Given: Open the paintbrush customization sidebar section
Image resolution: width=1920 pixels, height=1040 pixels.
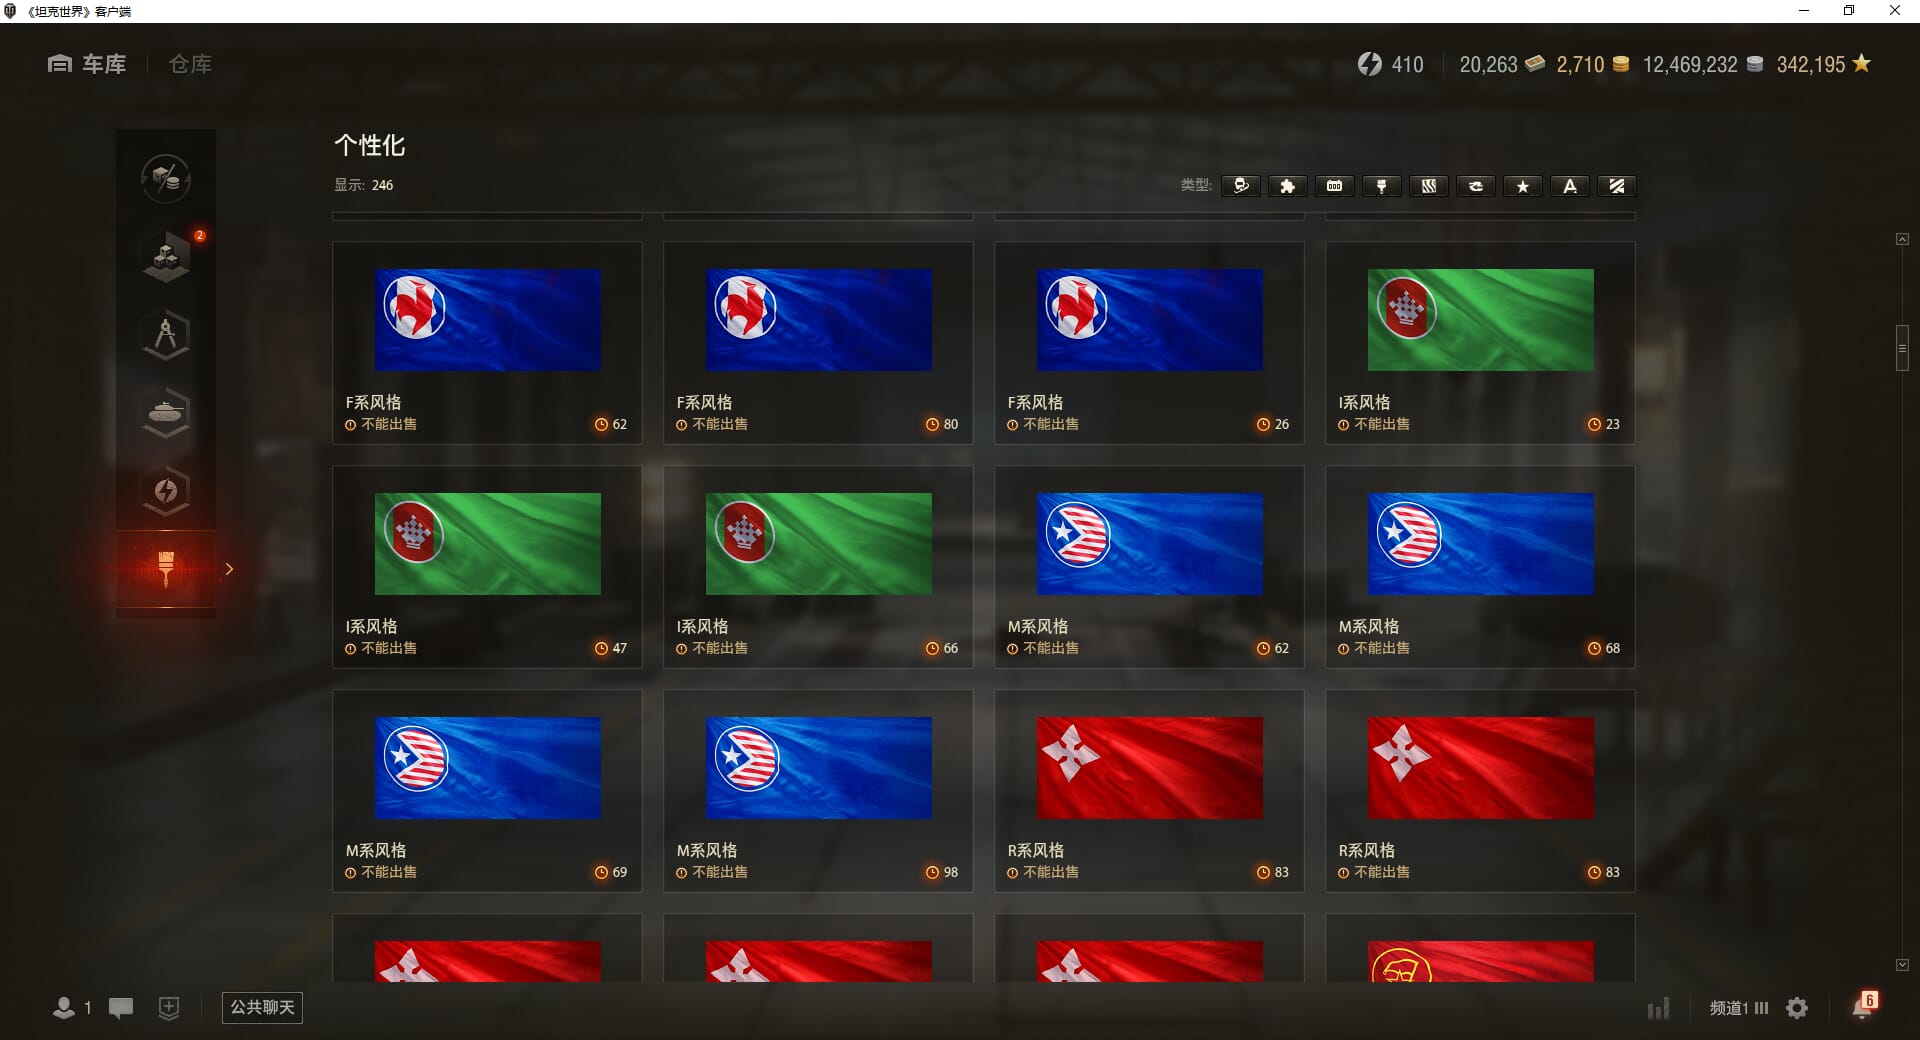Looking at the screenshot, I should pyautogui.click(x=166, y=569).
